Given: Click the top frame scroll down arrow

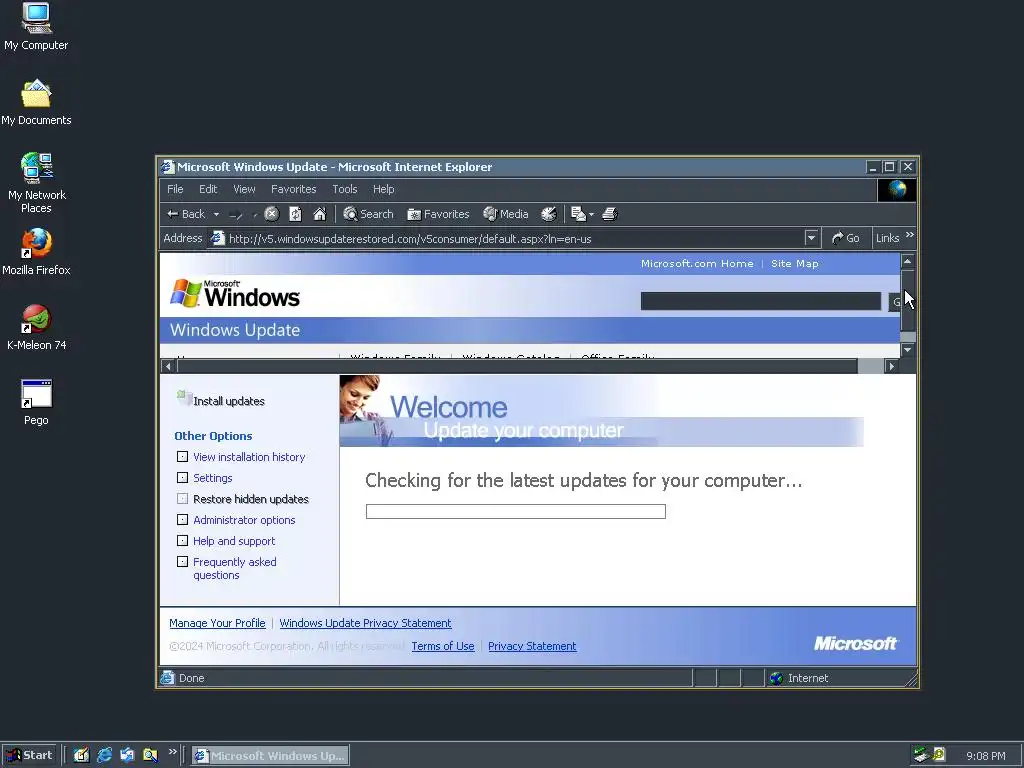Looking at the screenshot, I should (908, 349).
